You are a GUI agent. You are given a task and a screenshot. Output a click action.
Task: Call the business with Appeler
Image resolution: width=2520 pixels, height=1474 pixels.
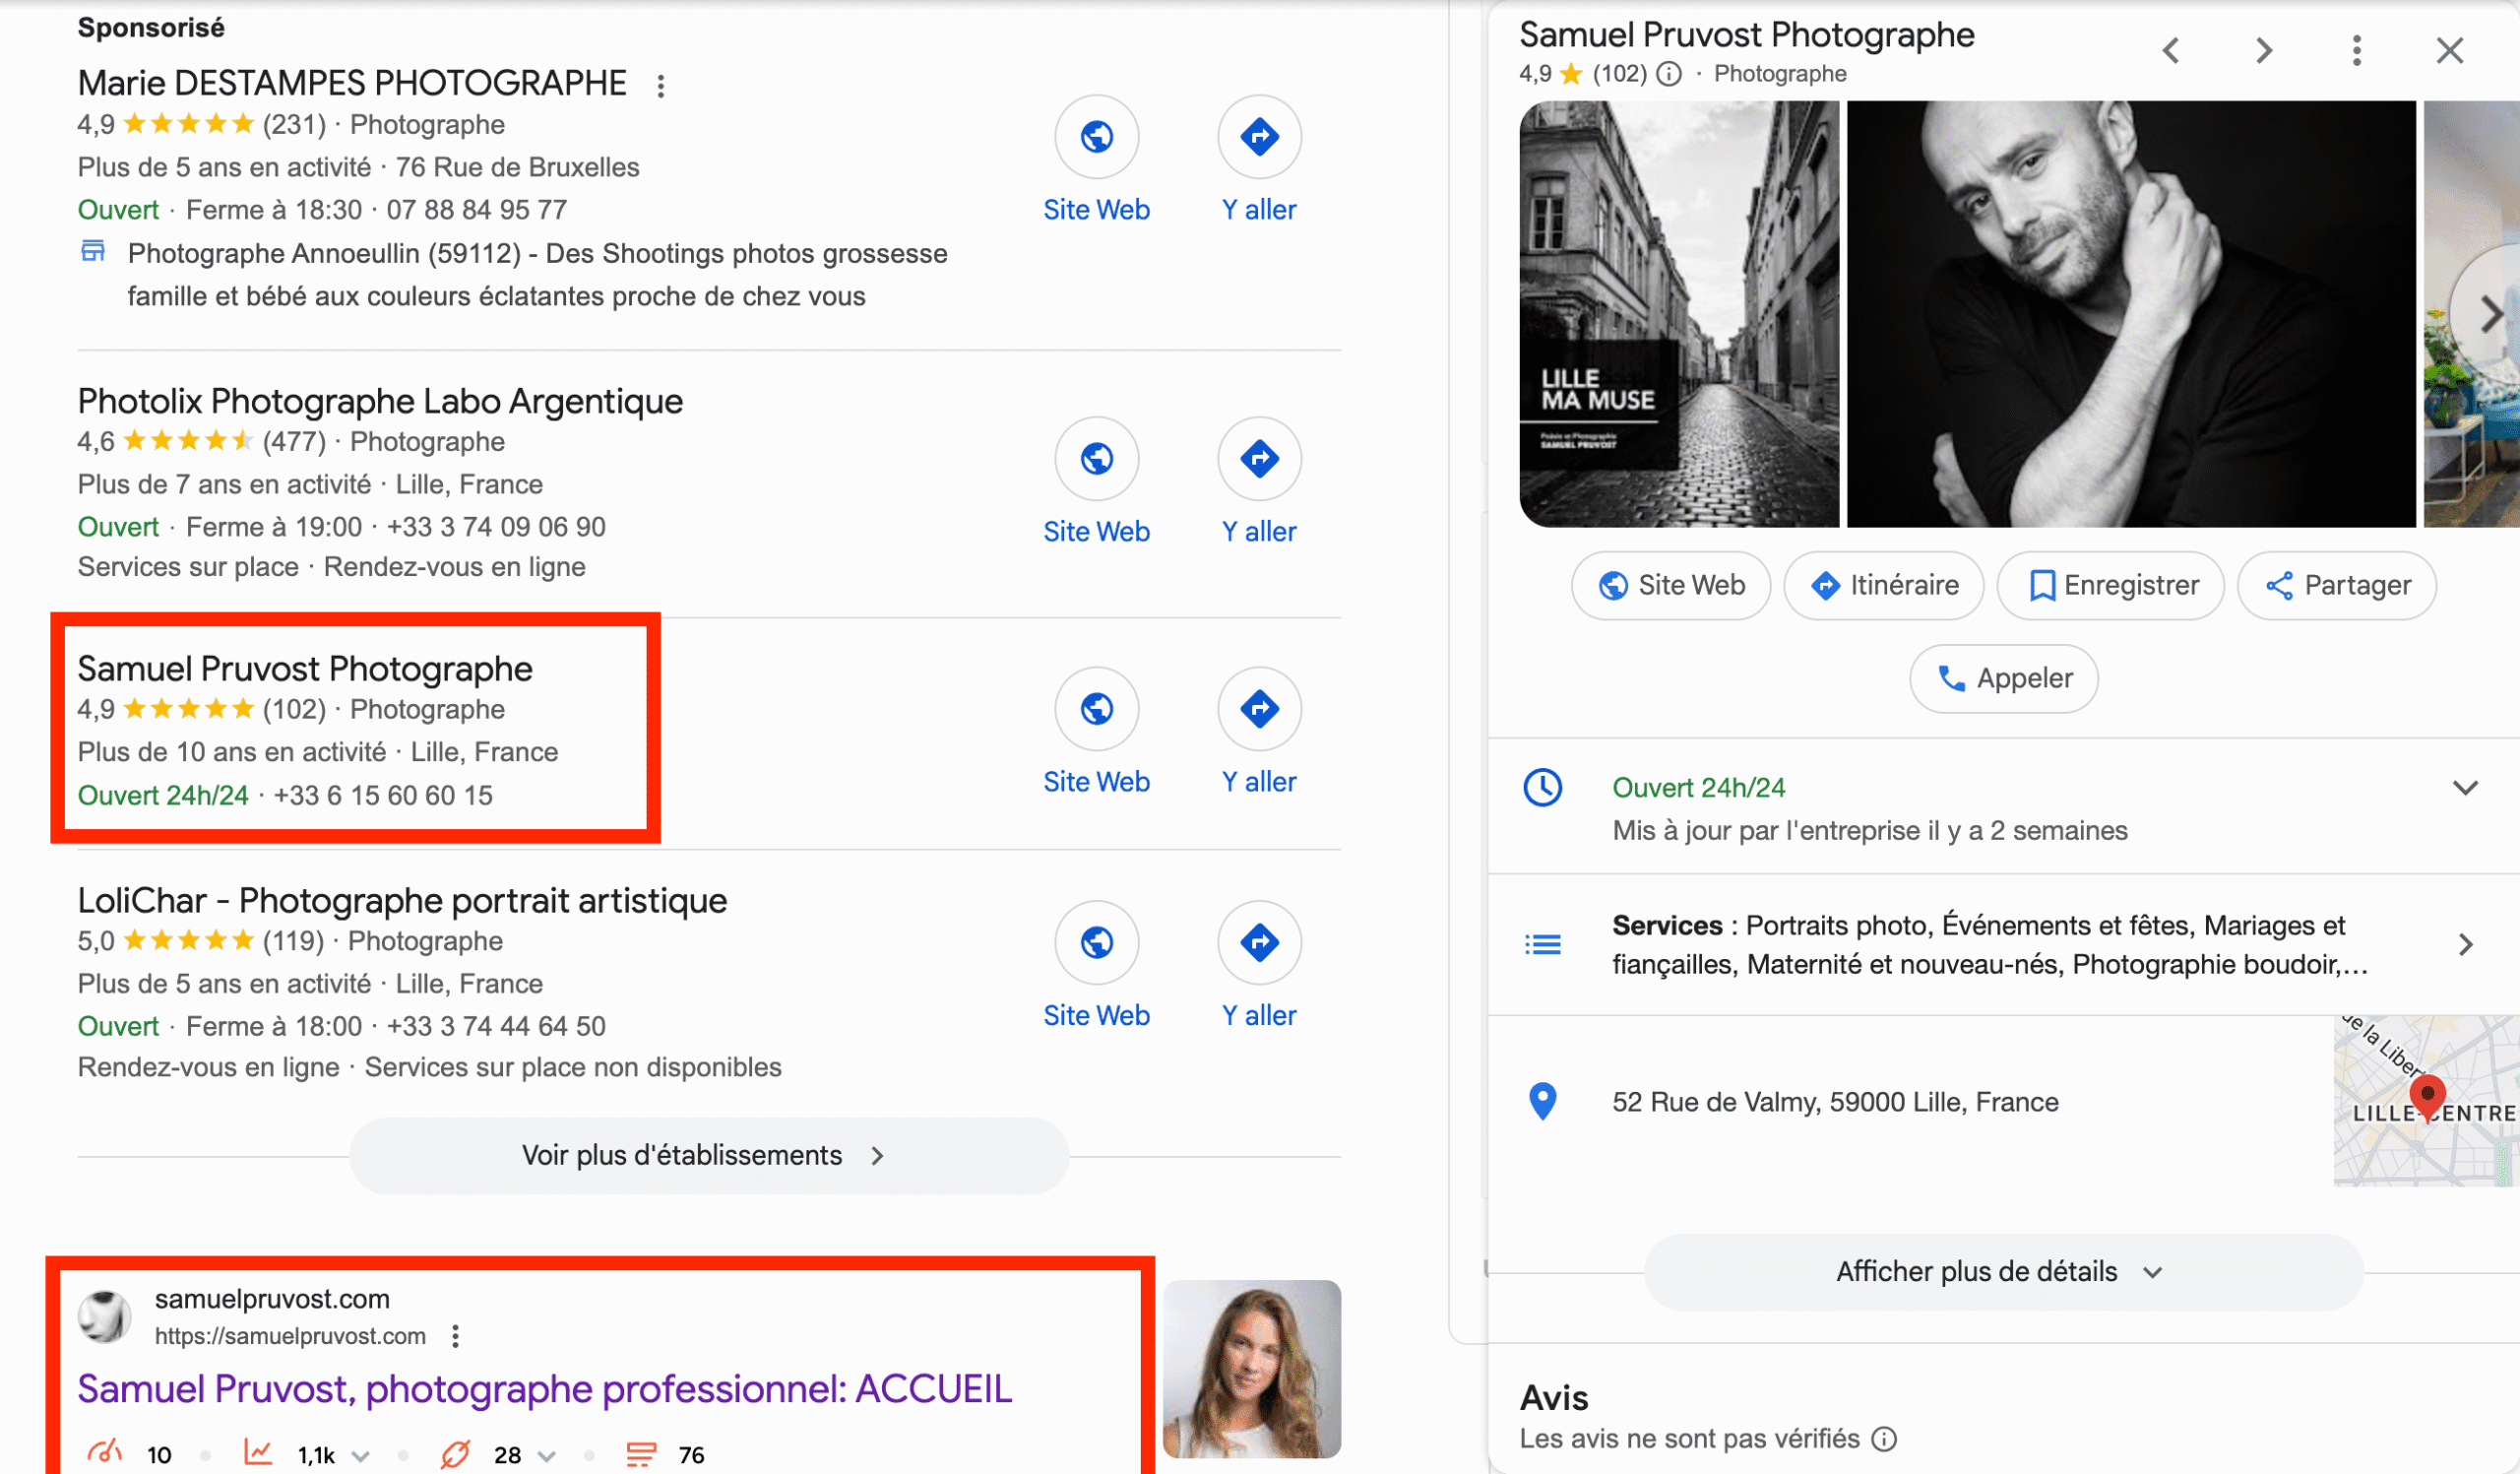(x=2003, y=678)
